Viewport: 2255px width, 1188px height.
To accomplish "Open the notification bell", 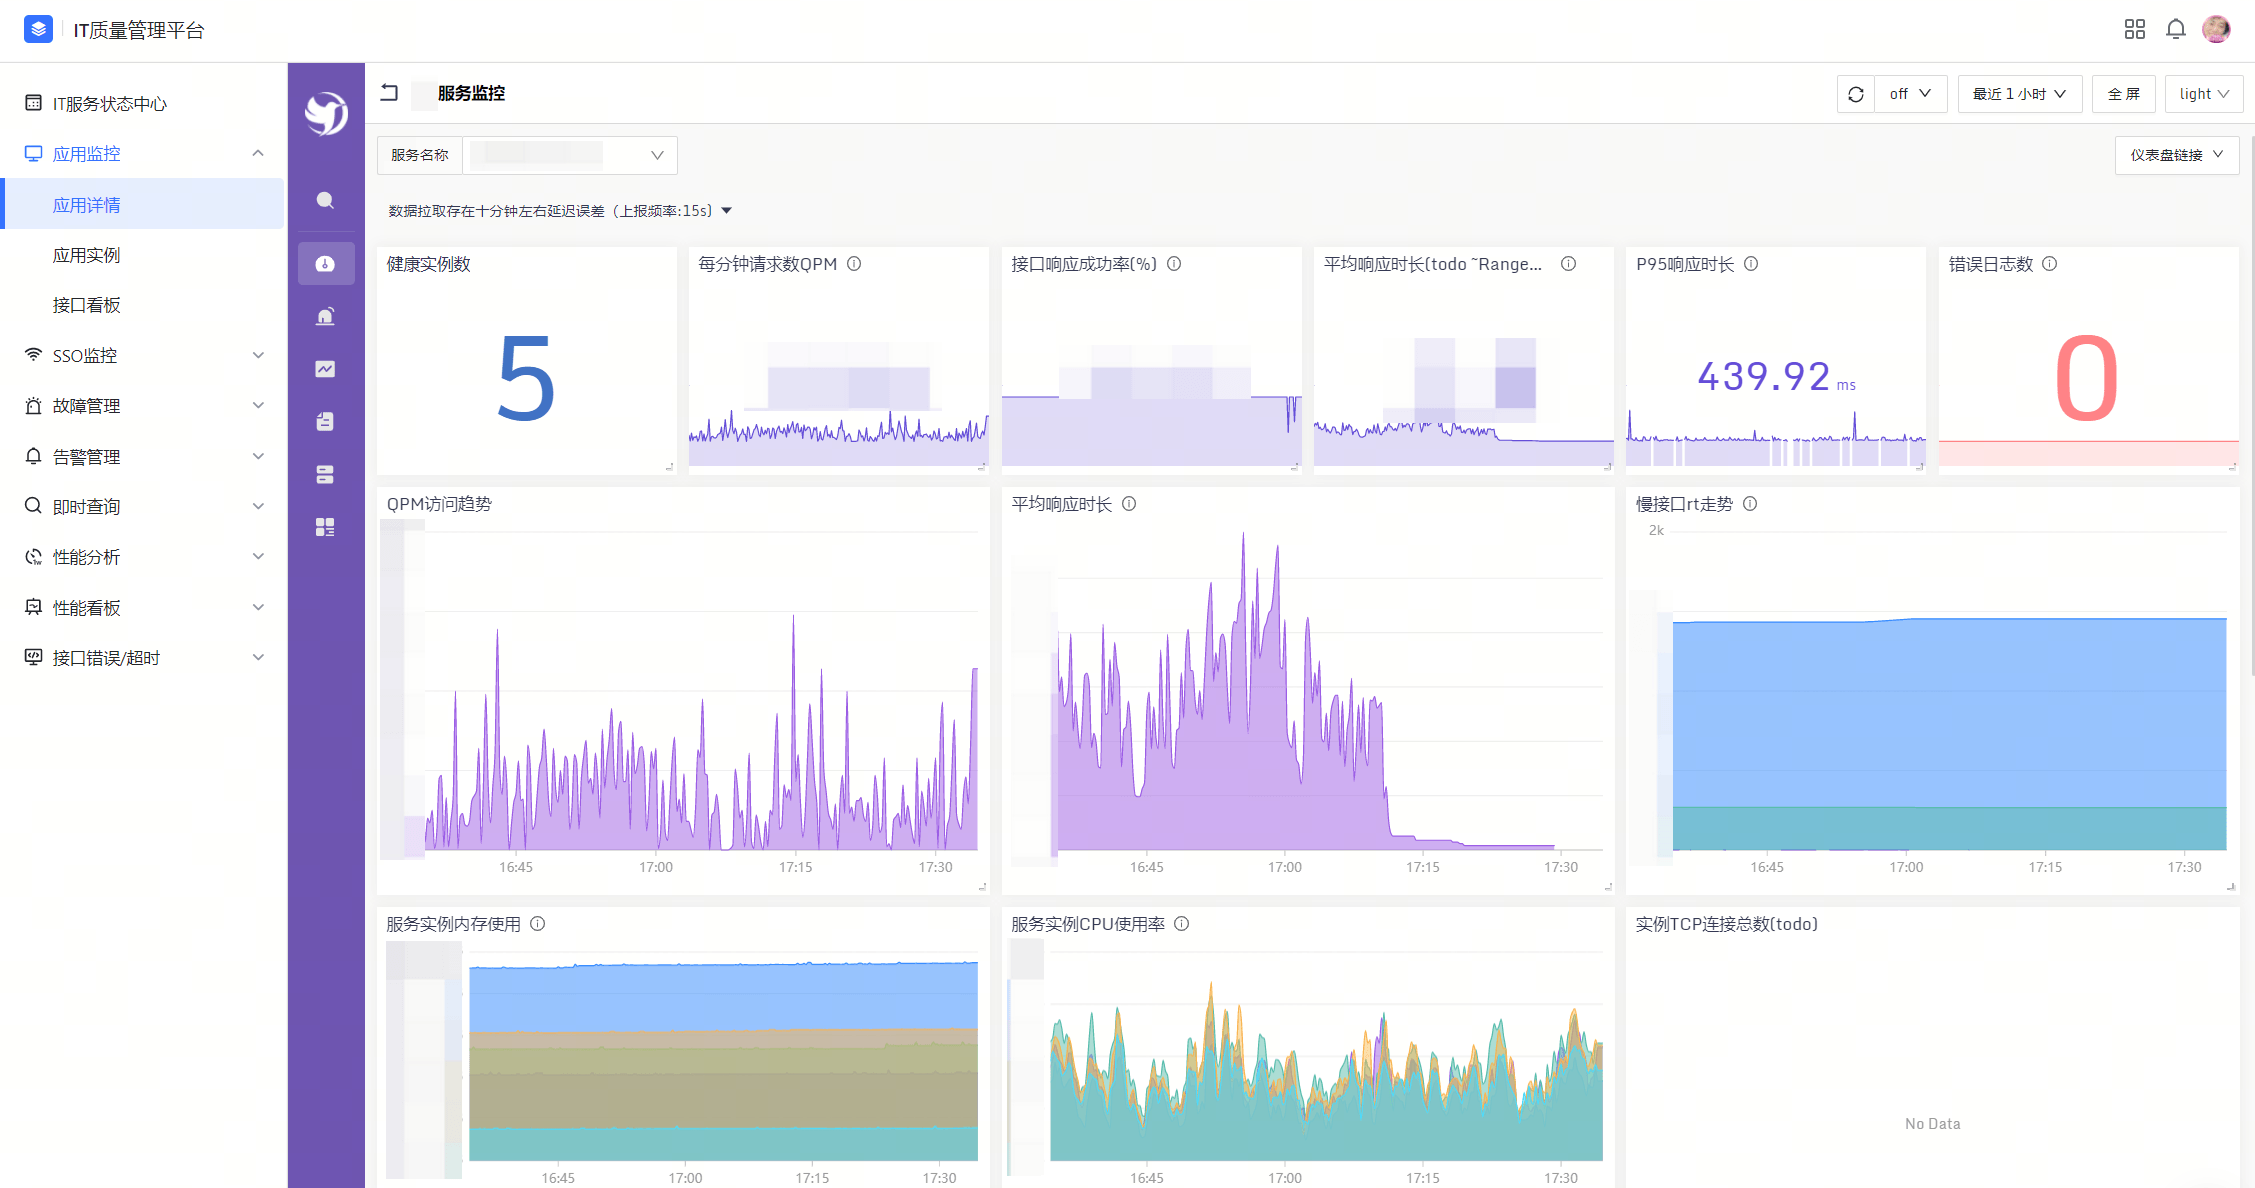I will [x=2176, y=29].
